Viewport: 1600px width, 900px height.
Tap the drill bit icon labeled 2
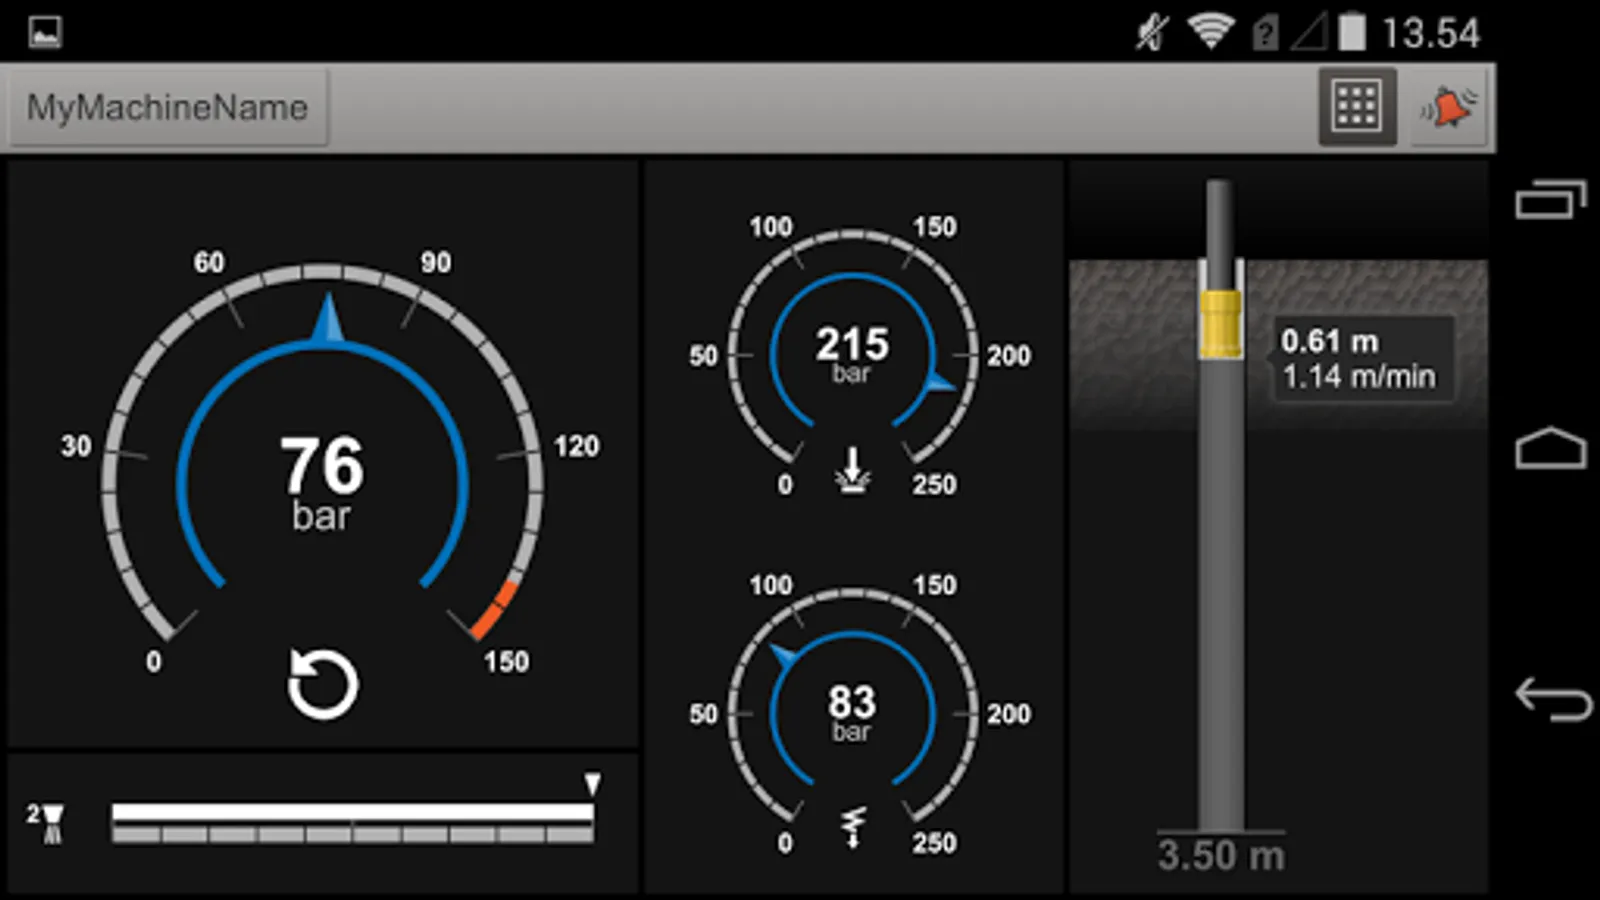45,823
